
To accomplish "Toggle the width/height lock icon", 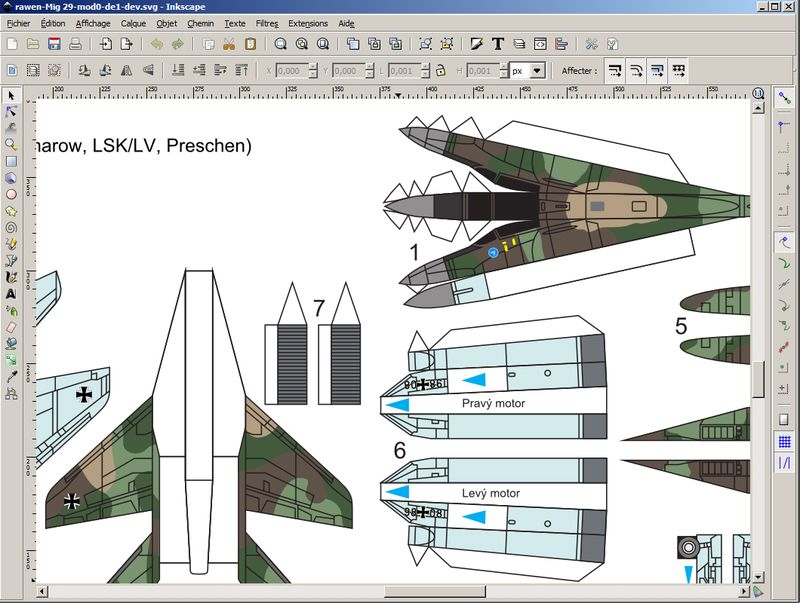I will point(440,71).
